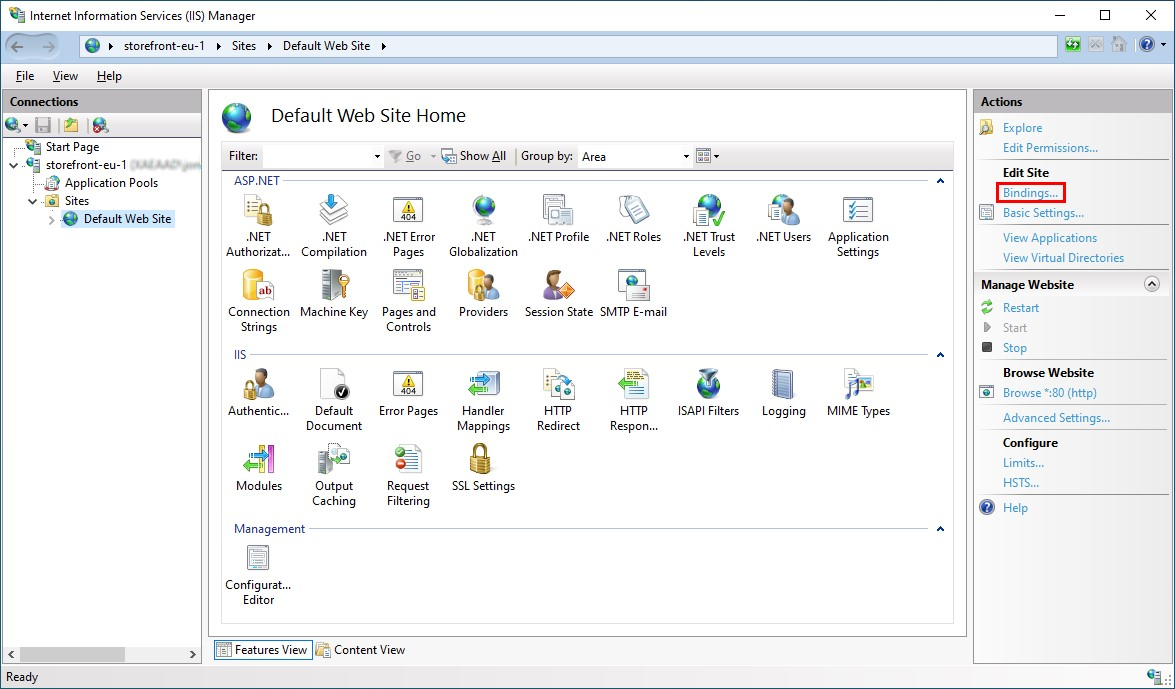Image resolution: width=1175 pixels, height=689 pixels.
Task: Open the Logging feature icon
Action: (783, 386)
